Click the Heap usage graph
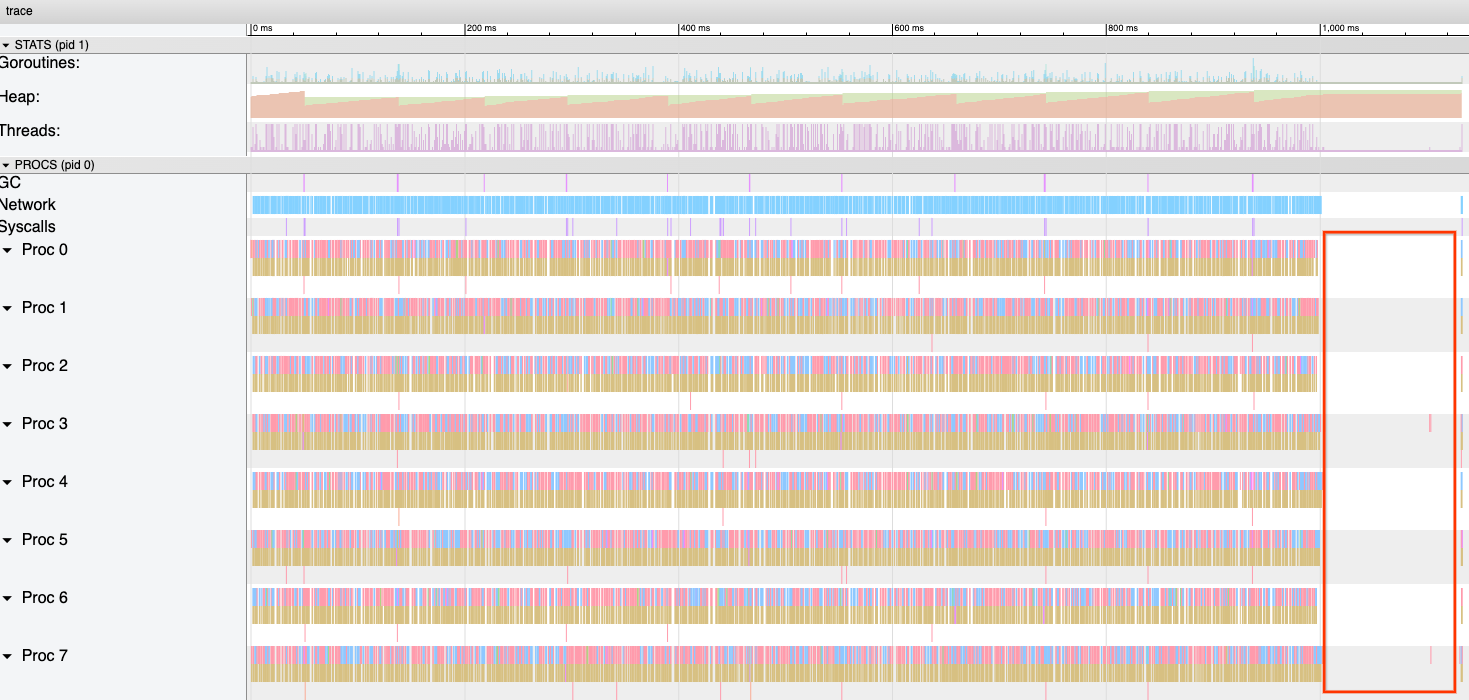Image resolution: width=1469 pixels, height=700 pixels. click(x=780, y=105)
